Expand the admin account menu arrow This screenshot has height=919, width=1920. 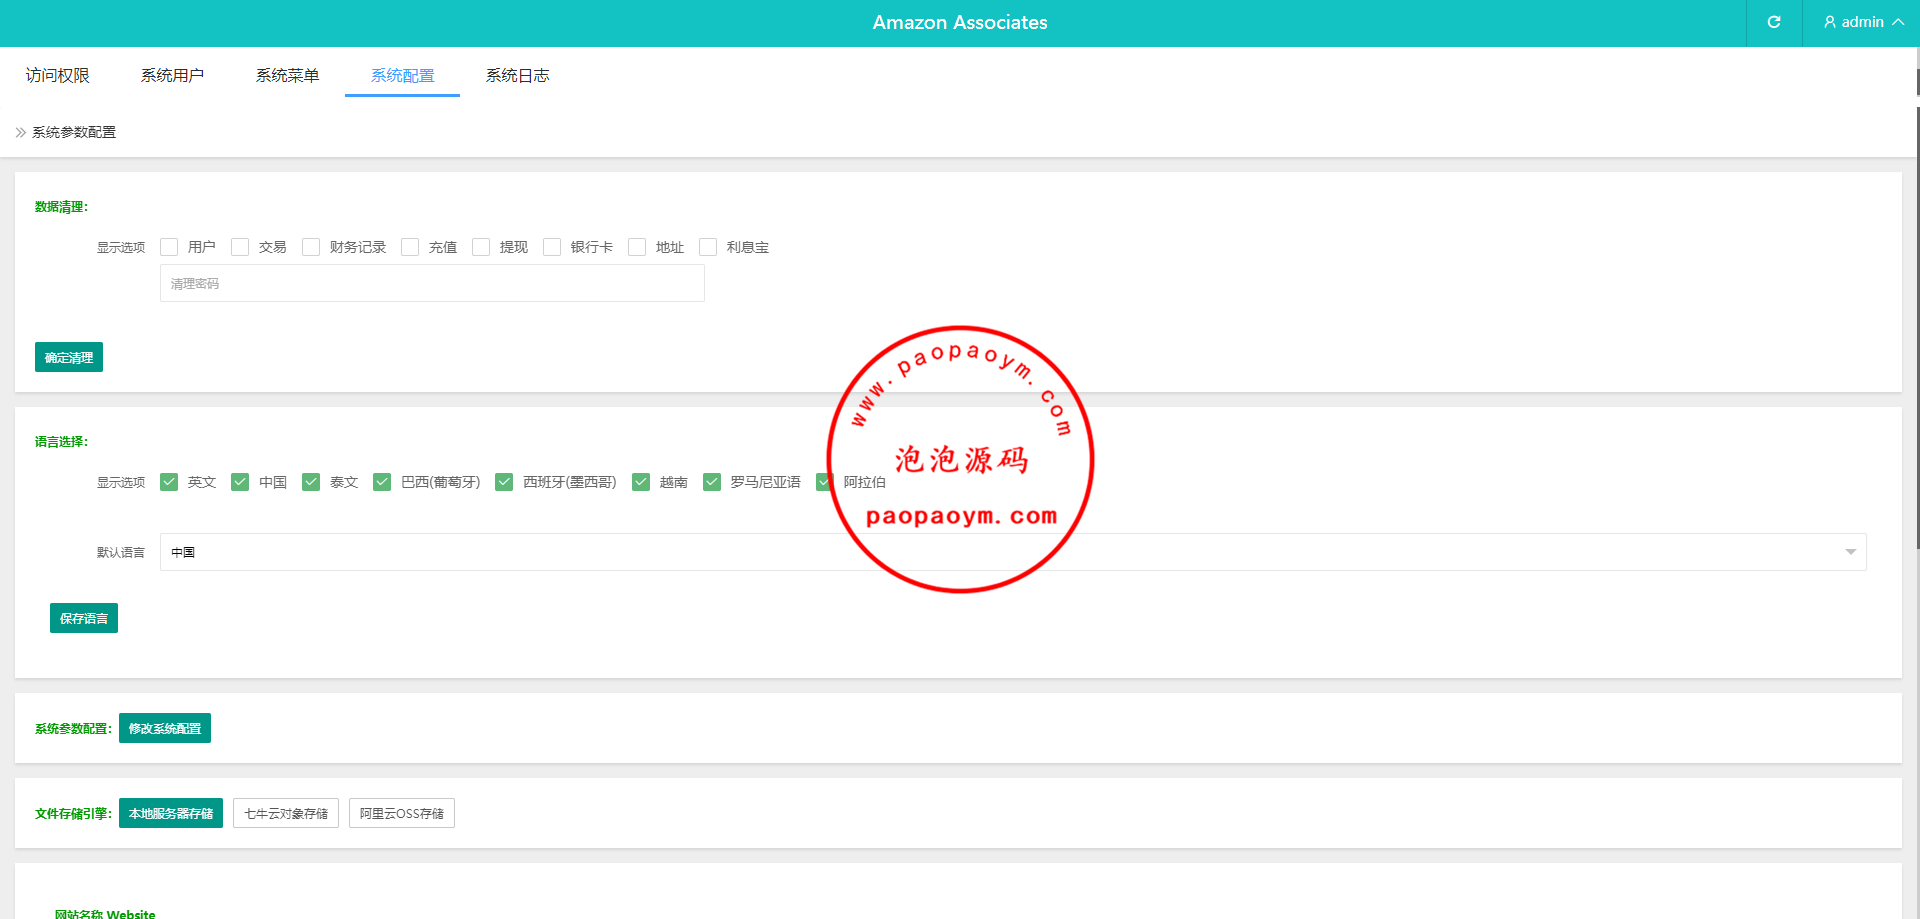tap(1898, 22)
